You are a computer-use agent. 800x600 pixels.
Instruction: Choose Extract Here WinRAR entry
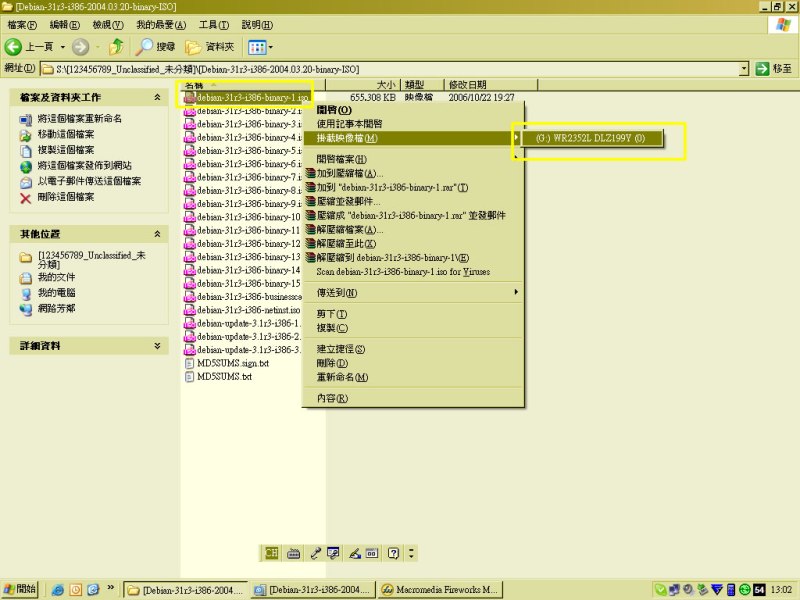(413, 243)
